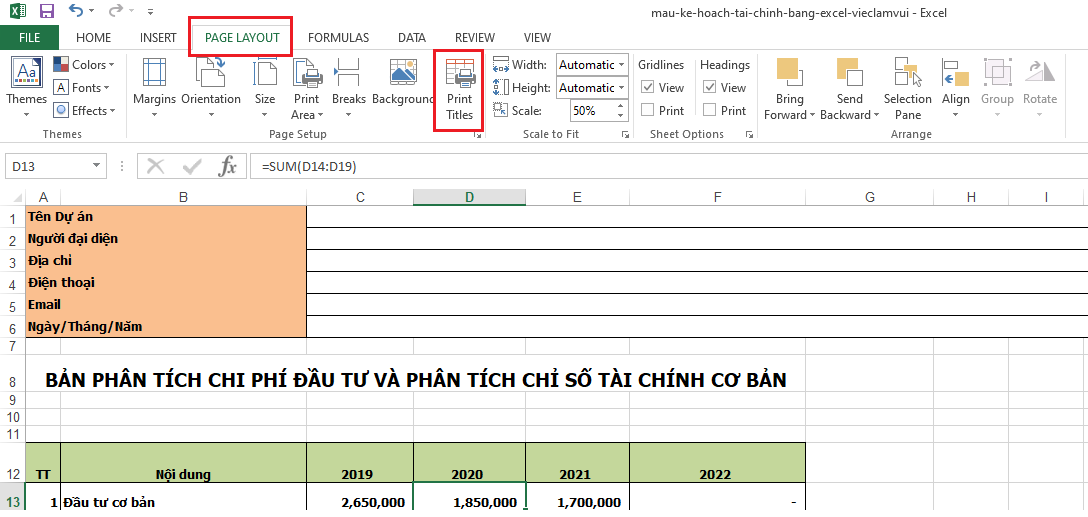Click the Cancel X formula bar button
This screenshot has width=1088, height=517.
click(156, 167)
